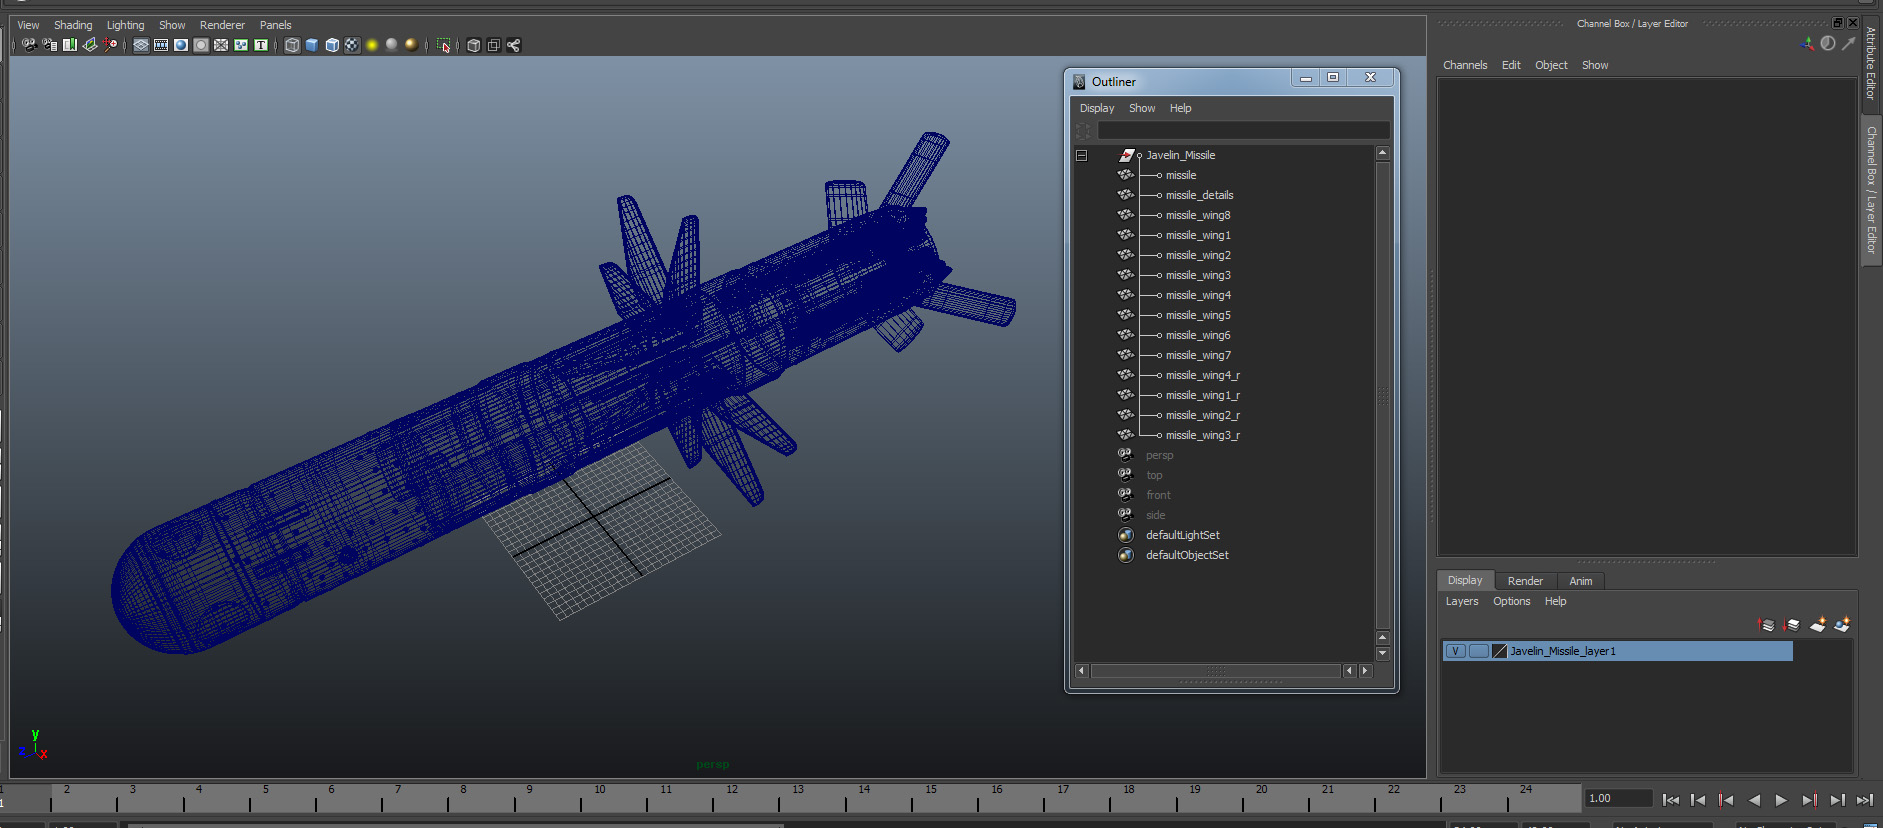1883x828 pixels.
Task: Click the Select Camera icon
Action: pyautogui.click(x=29, y=45)
